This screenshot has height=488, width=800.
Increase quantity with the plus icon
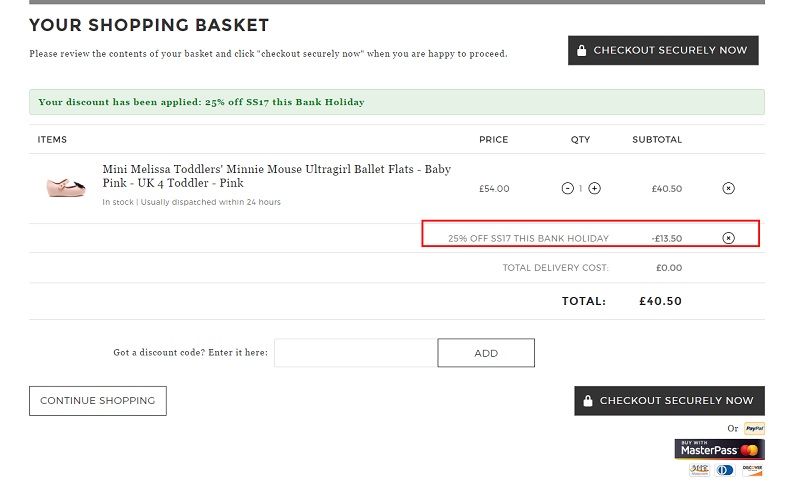coord(594,188)
